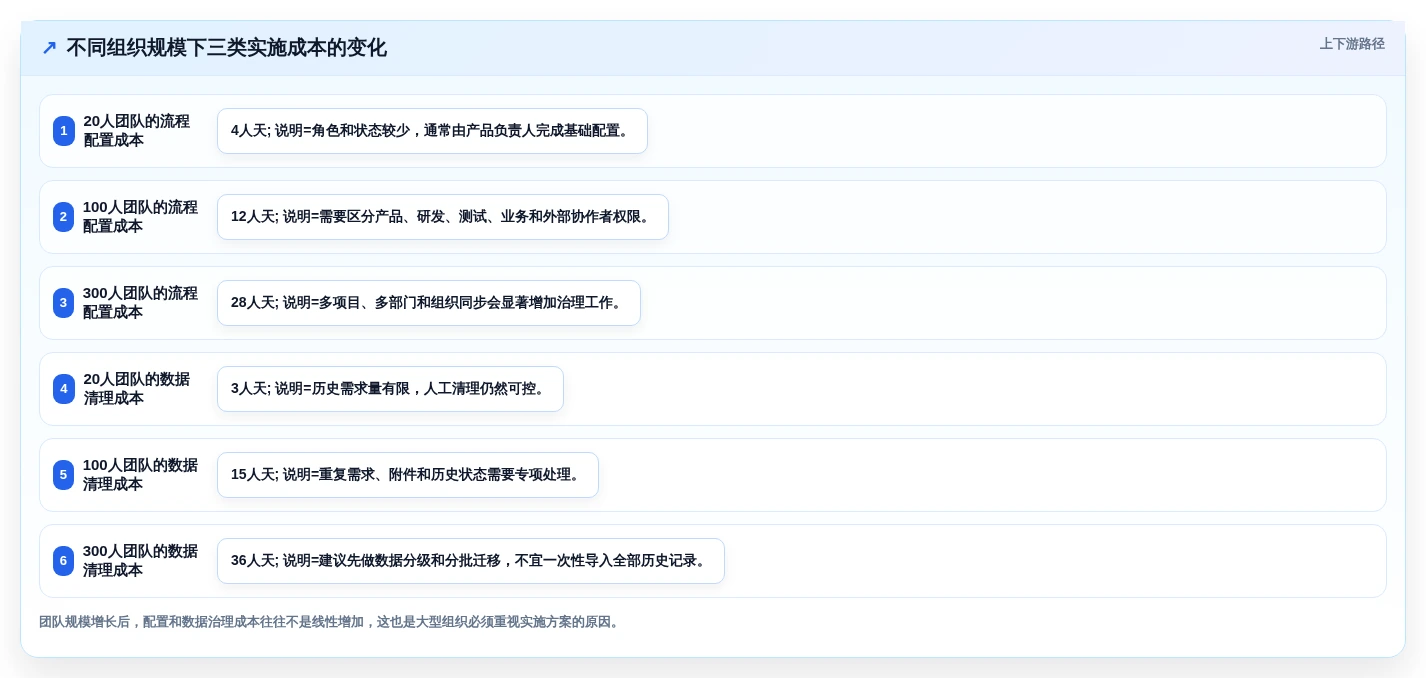Click number badge 4 for 20人团队的数据清理成本
The height and width of the screenshot is (678, 1426).
(x=64, y=389)
